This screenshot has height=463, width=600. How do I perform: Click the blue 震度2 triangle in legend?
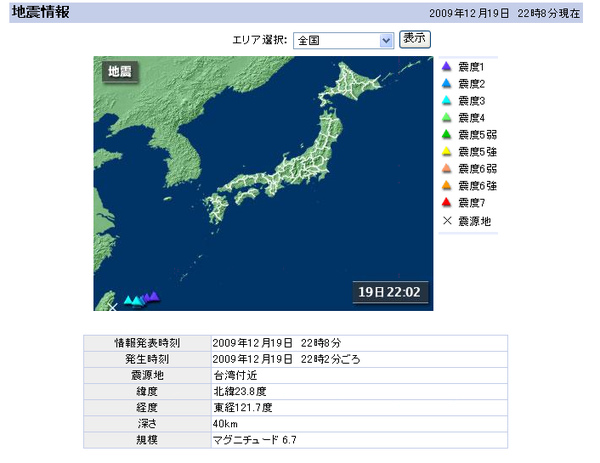pos(446,83)
